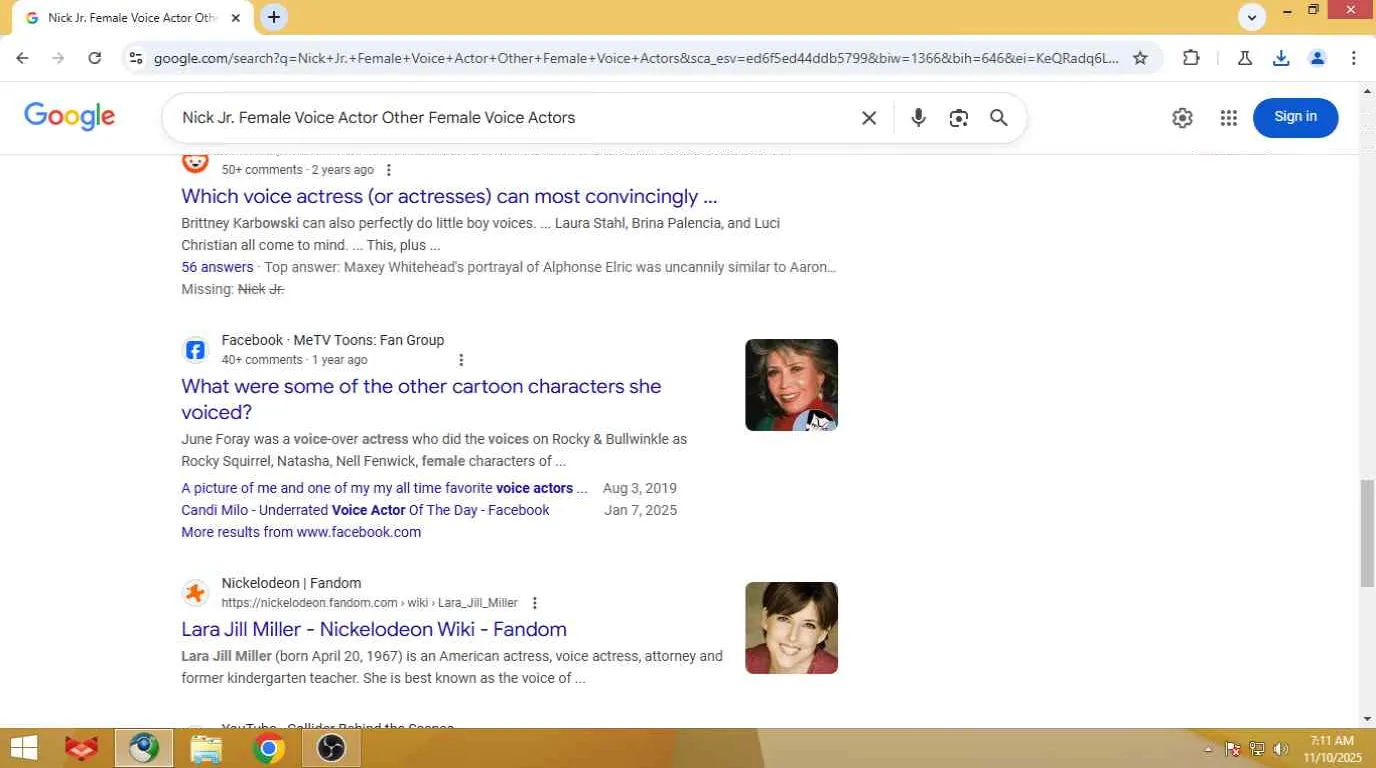
Task: Open File Explorer from the taskbar
Action: click(206, 748)
